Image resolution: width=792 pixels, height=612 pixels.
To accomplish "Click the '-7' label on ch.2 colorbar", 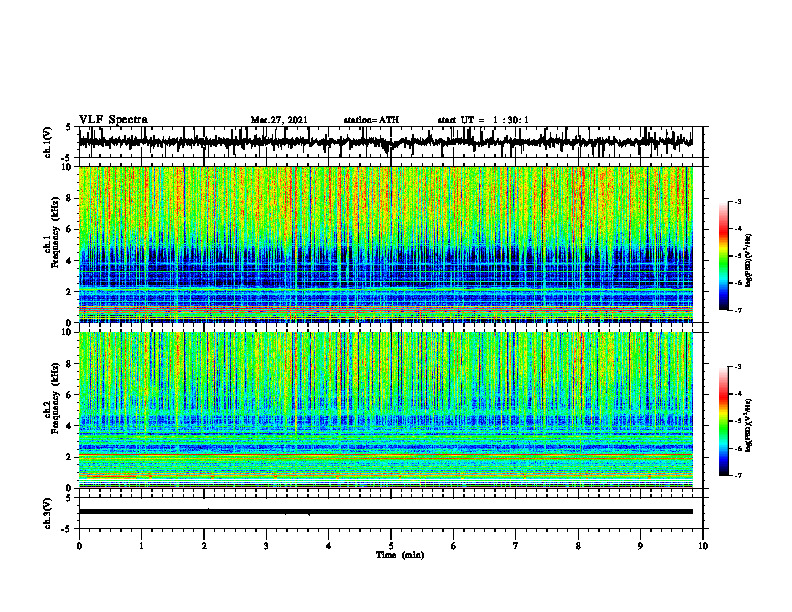I will pyautogui.click(x=737, y=476).
